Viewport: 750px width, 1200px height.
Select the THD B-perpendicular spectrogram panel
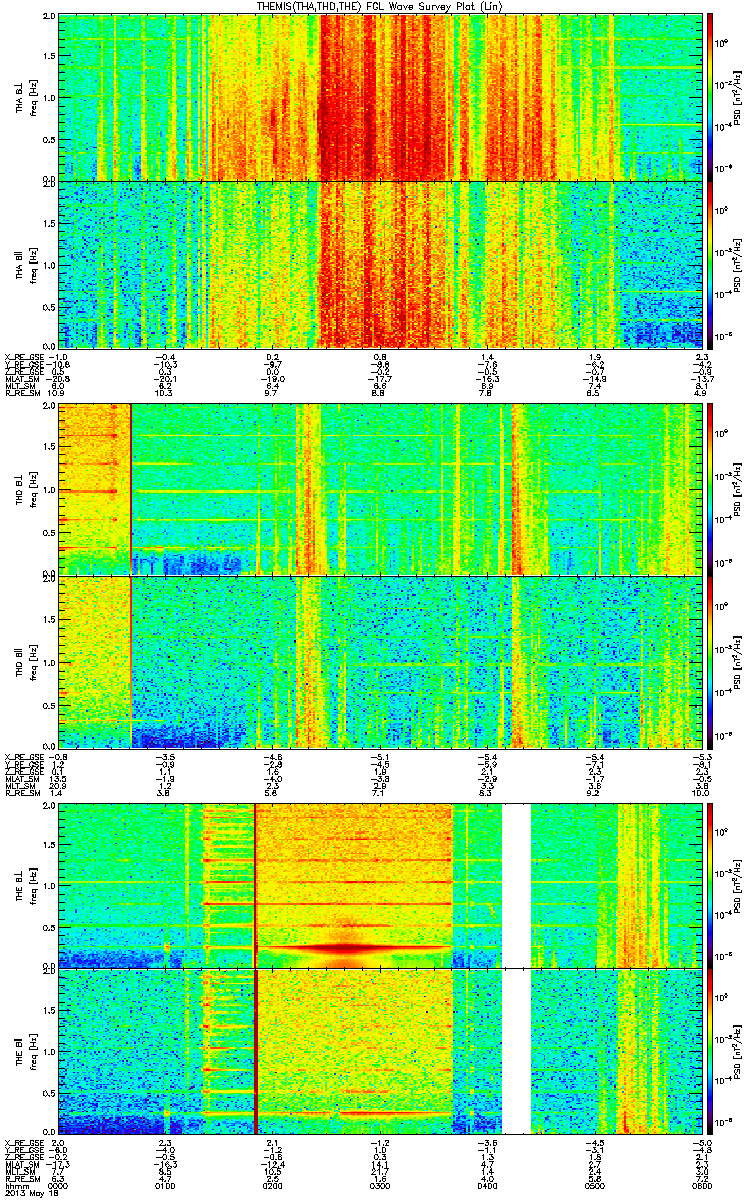[x=379, y=489]
